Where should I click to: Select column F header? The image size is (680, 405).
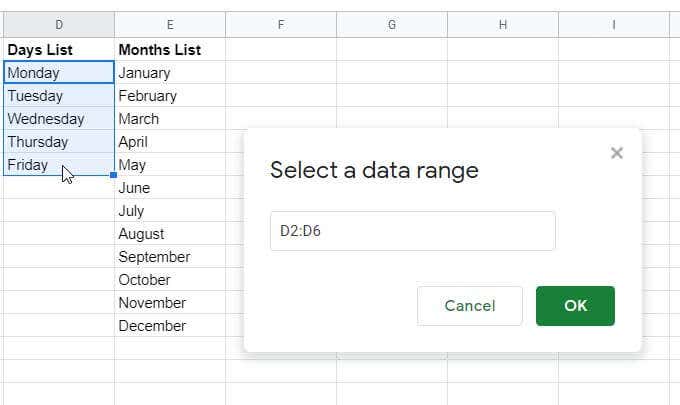click(281, 24)
